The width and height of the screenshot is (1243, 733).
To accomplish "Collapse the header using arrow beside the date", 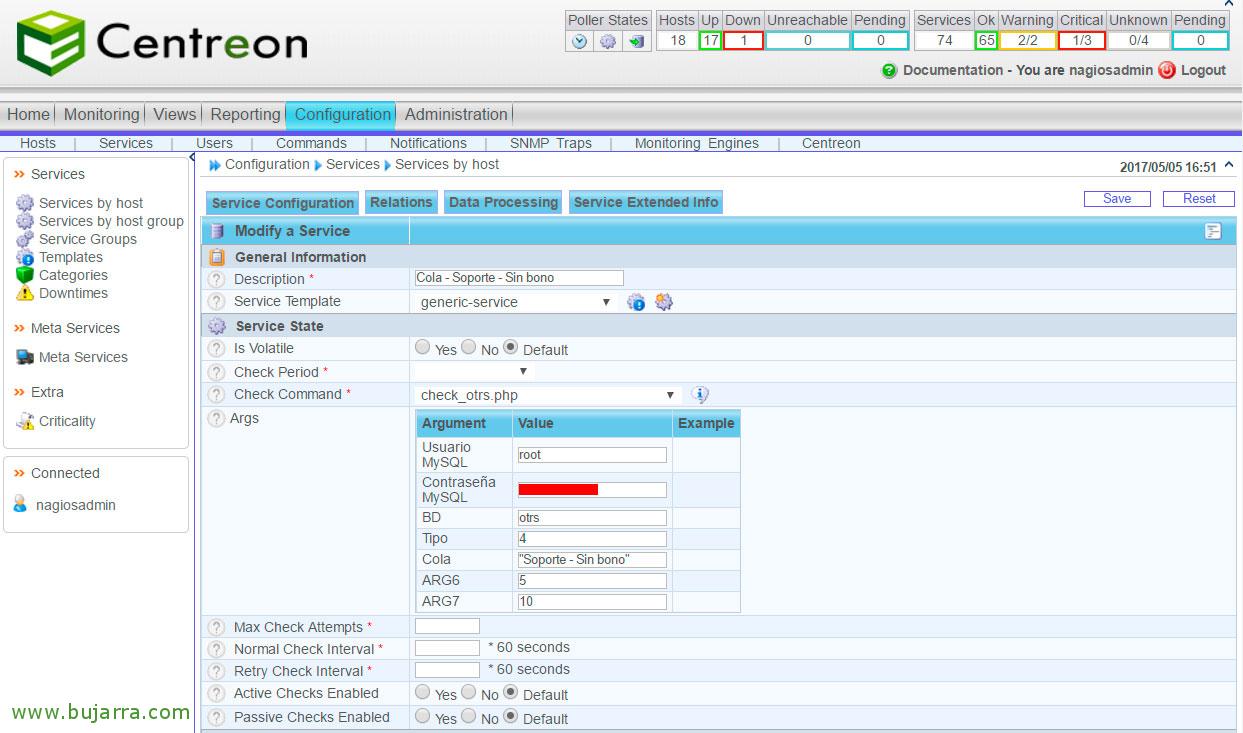I will (1229, 166).
